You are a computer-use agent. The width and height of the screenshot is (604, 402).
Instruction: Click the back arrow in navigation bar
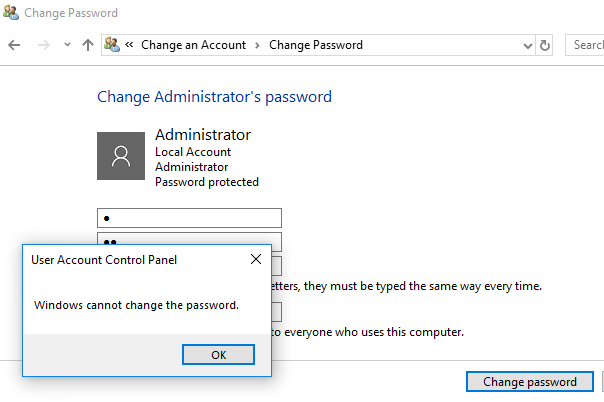[14, 45]
